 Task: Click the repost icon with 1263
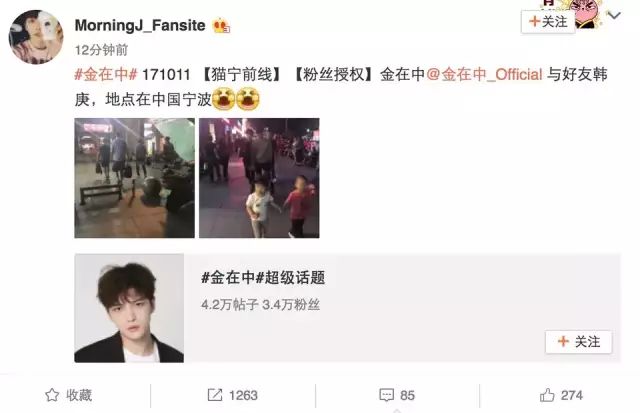(215, 395)
